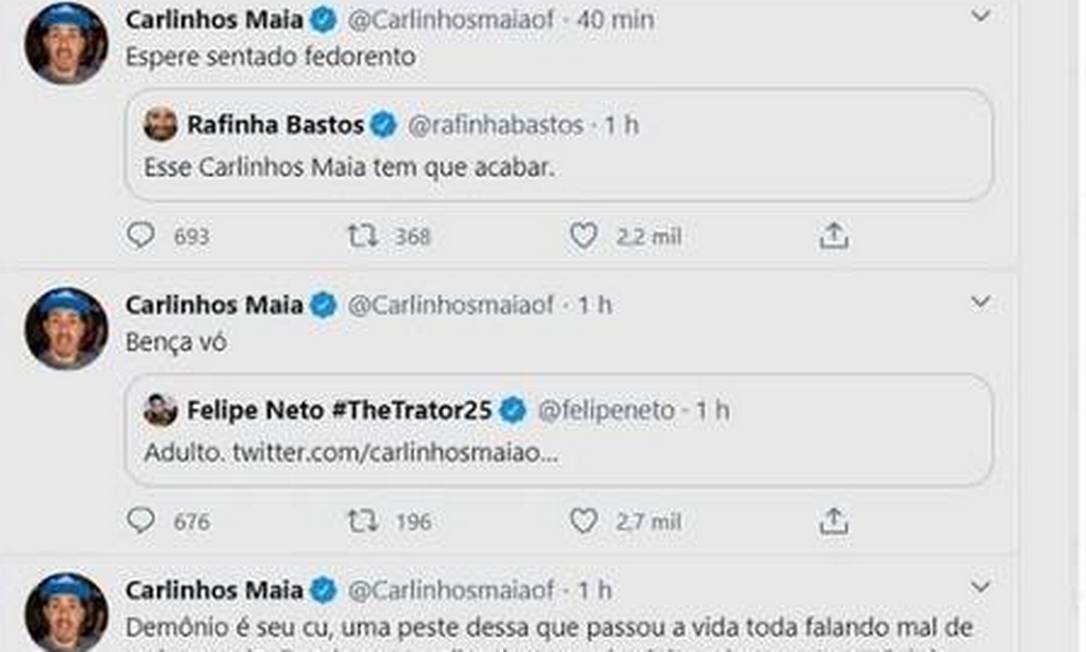Click Carlinhos Maia avatar on the top tweet
The height and width of the screenshot is (652, 1086).
pyautogui.click(x=66, y=42)
